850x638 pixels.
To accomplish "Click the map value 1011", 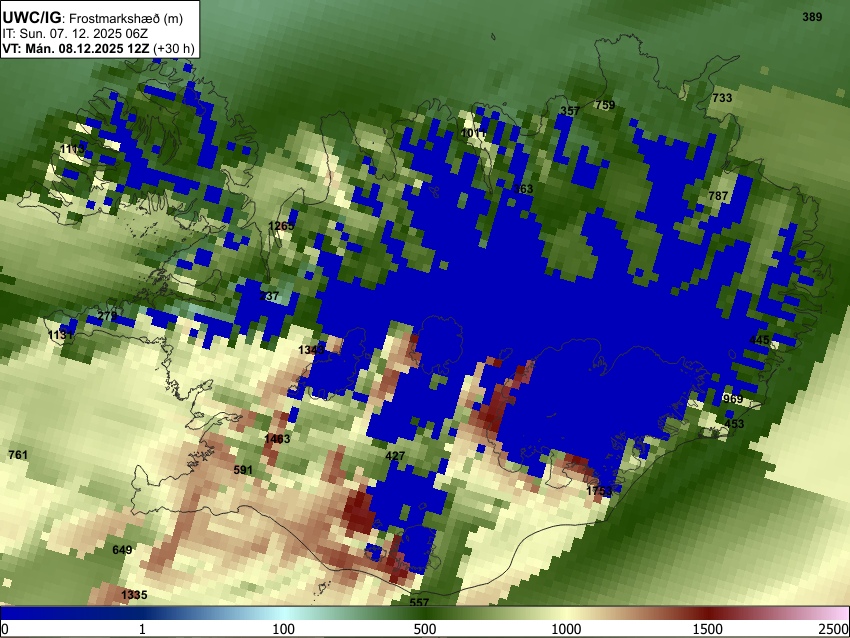I will [x=473, y=133].
